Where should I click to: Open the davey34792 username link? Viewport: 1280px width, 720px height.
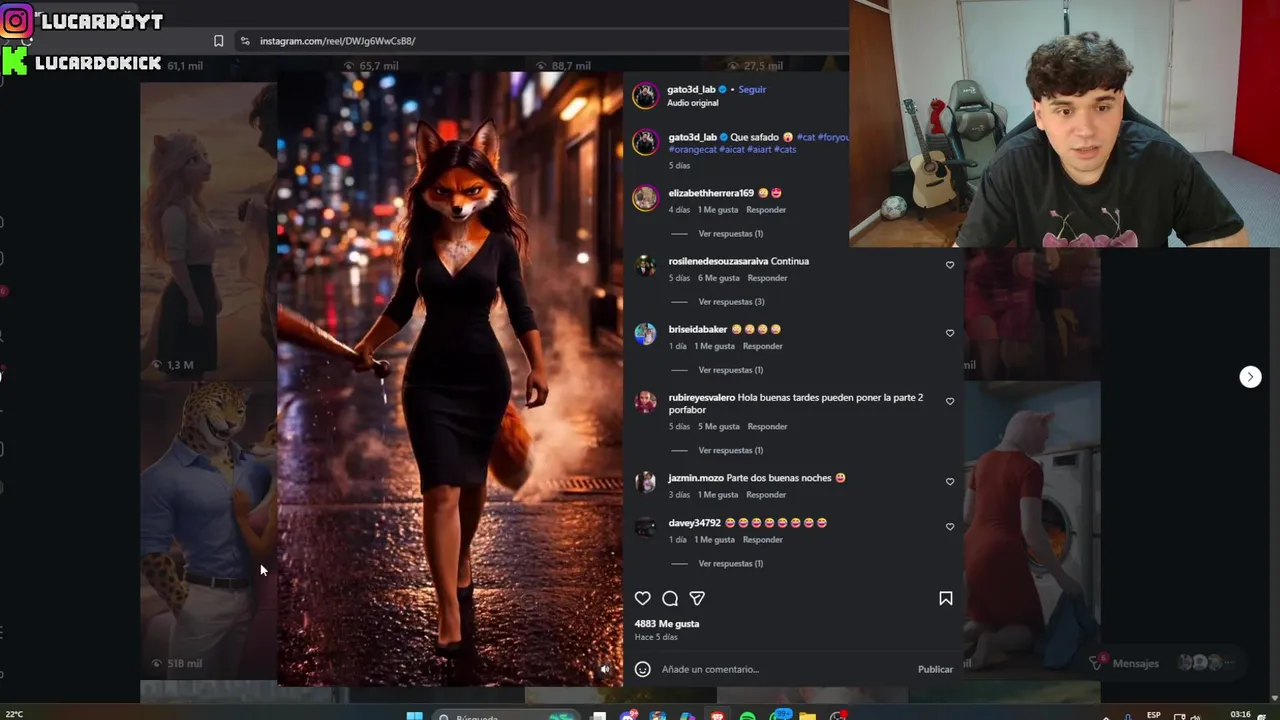tap(695, 522)
